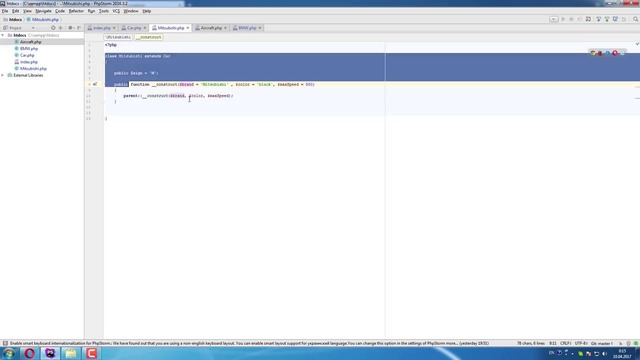Click the keyboard internationalization notification text
Image resolution: width=640 pixels, height=360 pixels.
tap(249, 343)
